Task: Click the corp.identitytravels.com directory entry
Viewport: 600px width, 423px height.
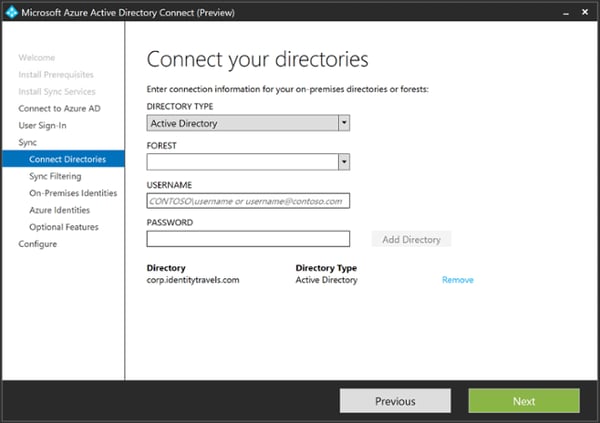Action: (193, 280)
